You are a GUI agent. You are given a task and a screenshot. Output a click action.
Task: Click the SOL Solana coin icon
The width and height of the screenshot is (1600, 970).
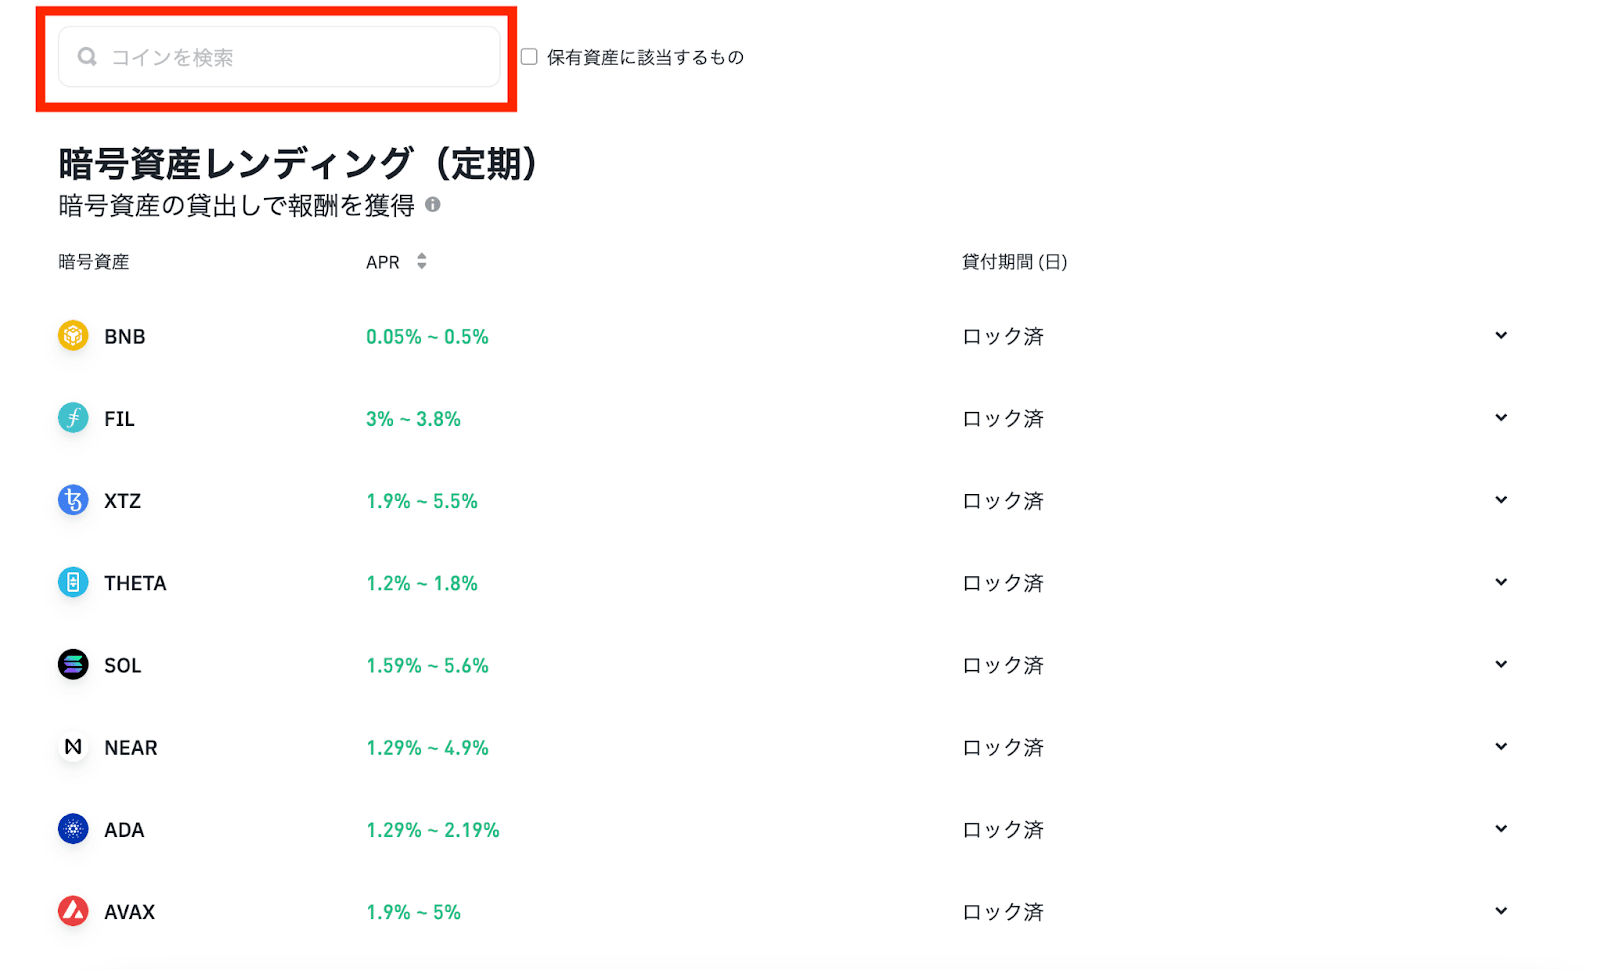coord(73,665)
